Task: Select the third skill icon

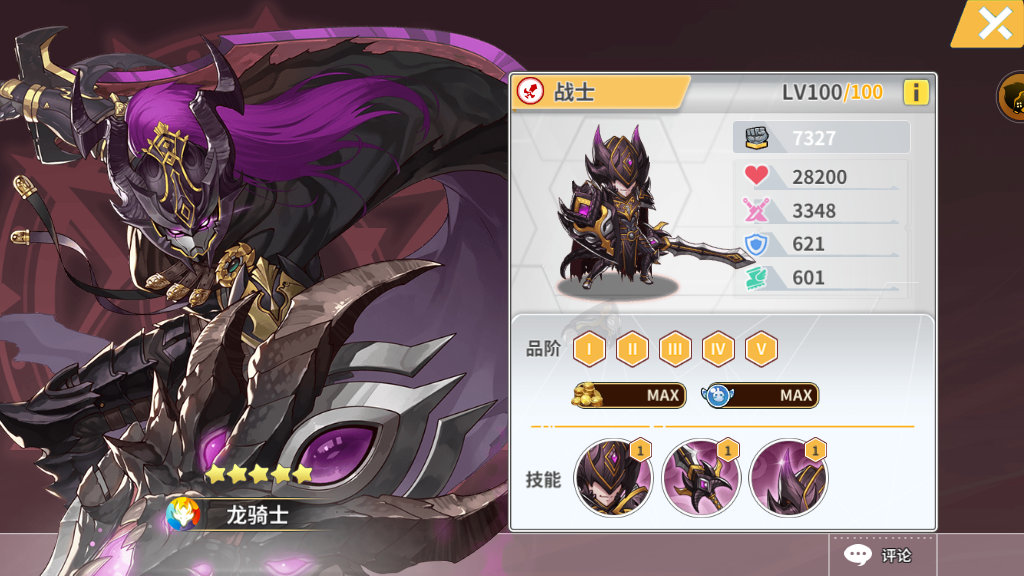Action: (788, 477)
